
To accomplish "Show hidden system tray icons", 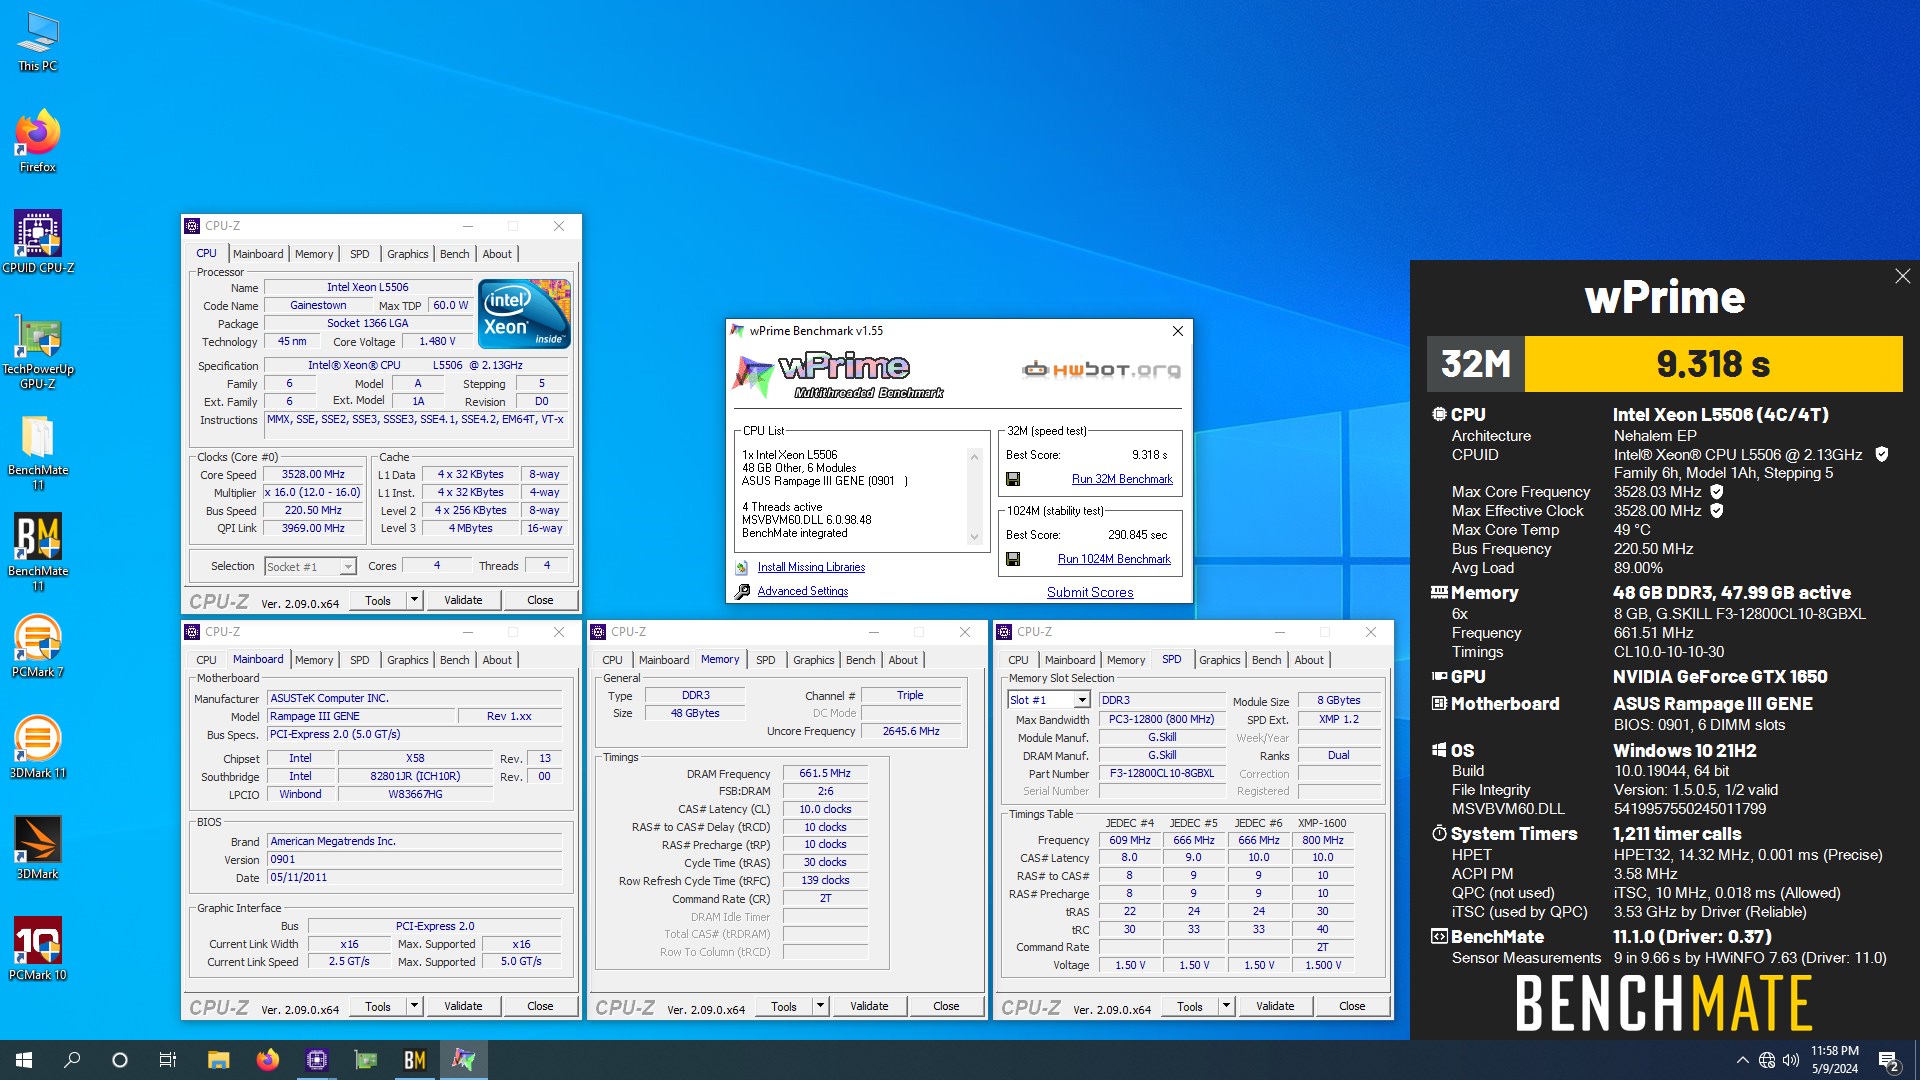I will (x=1743, y=1060).
